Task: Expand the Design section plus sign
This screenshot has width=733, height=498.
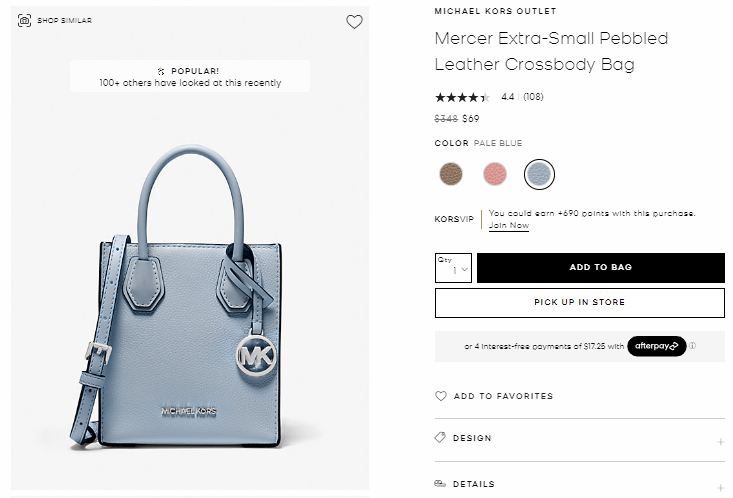Action: pyautogui.click(x=720, y=441)
